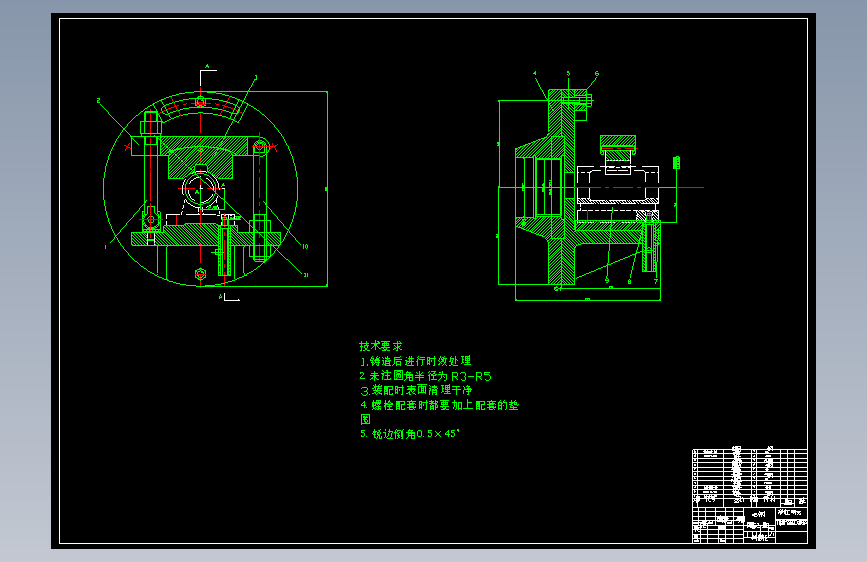This screenshot has width=867, height=562.
Task: Select part balloon '3' in front view
Action: pos(255,77)
